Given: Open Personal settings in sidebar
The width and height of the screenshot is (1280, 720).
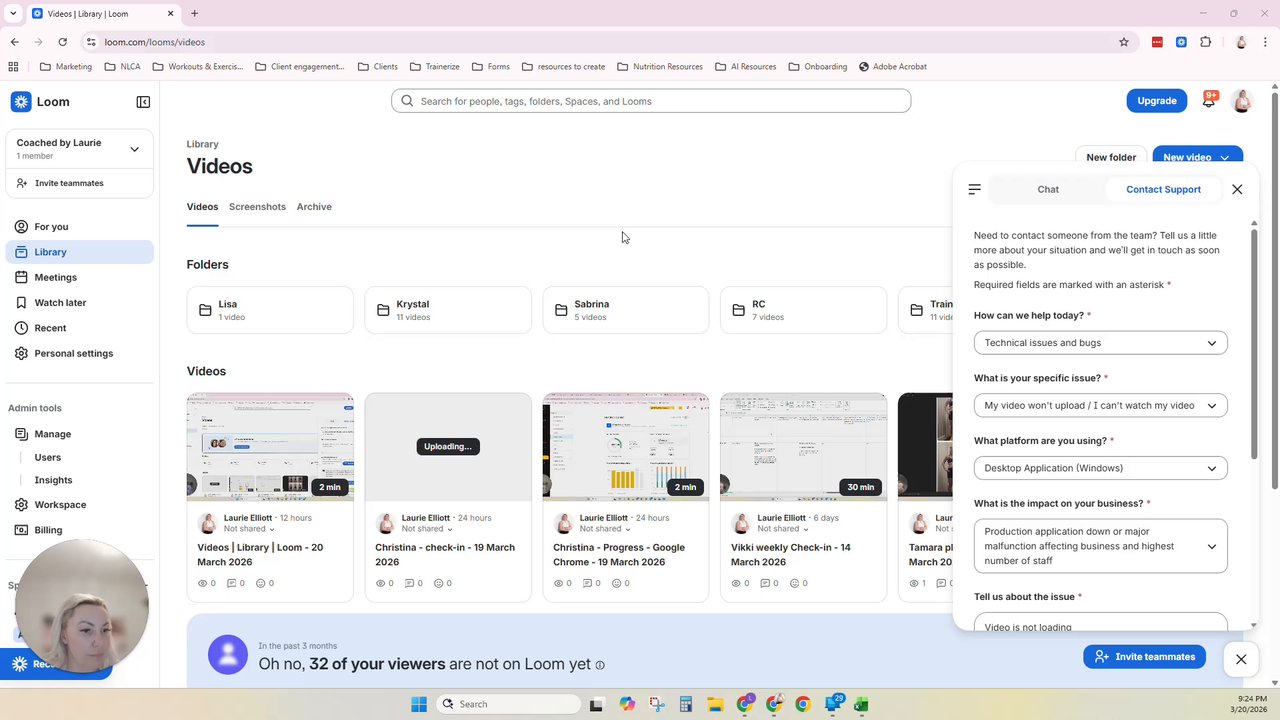Looking at the screenshot, I should (80, 353).
